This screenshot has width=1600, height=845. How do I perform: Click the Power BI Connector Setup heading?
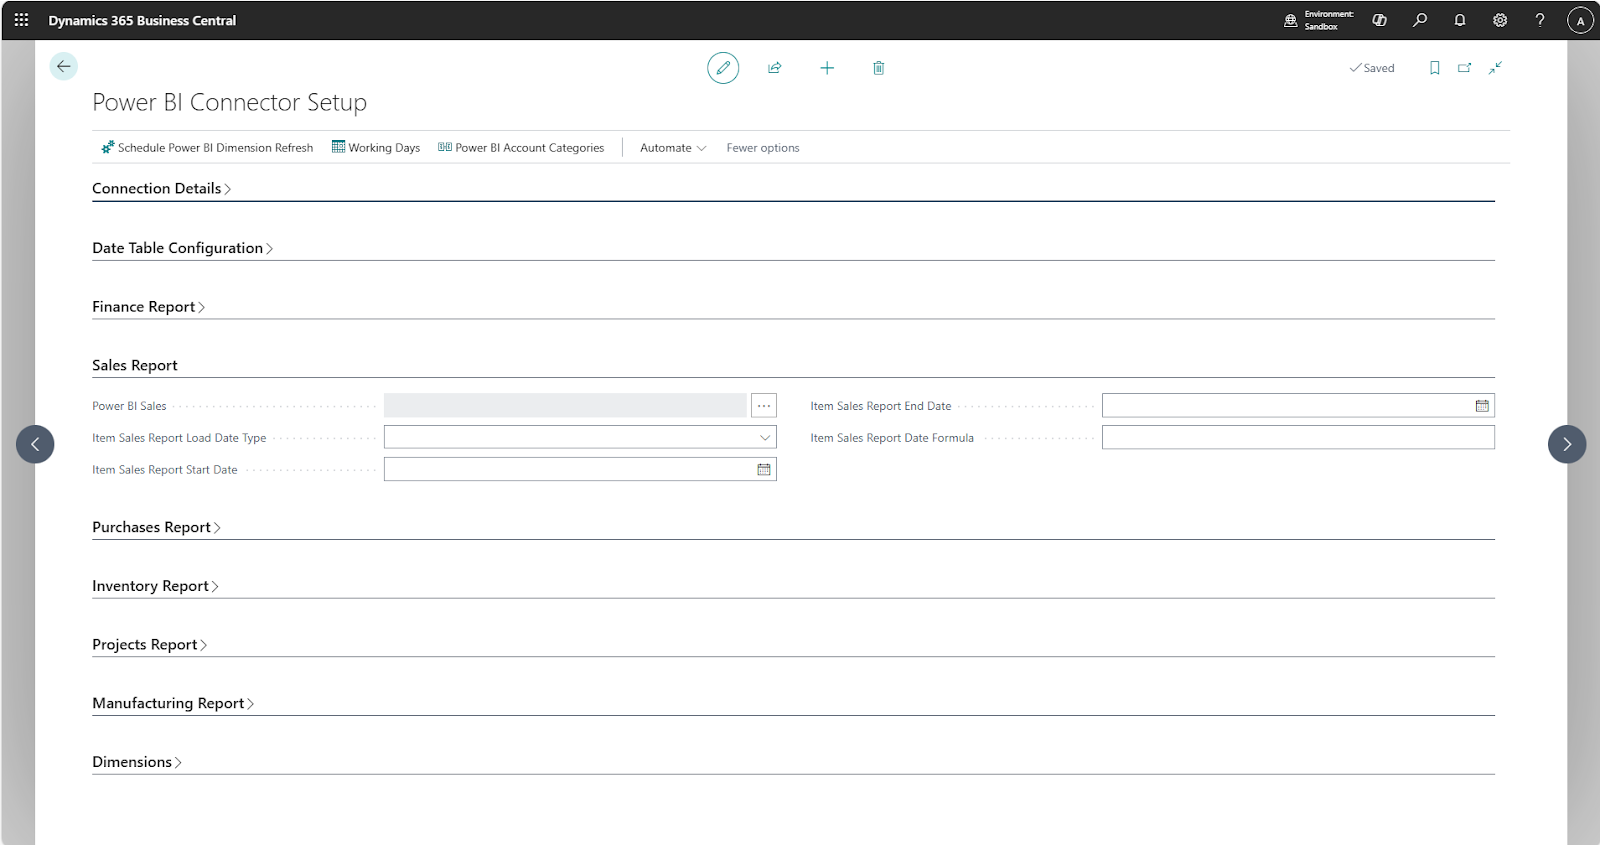click(x=229, y=102)
